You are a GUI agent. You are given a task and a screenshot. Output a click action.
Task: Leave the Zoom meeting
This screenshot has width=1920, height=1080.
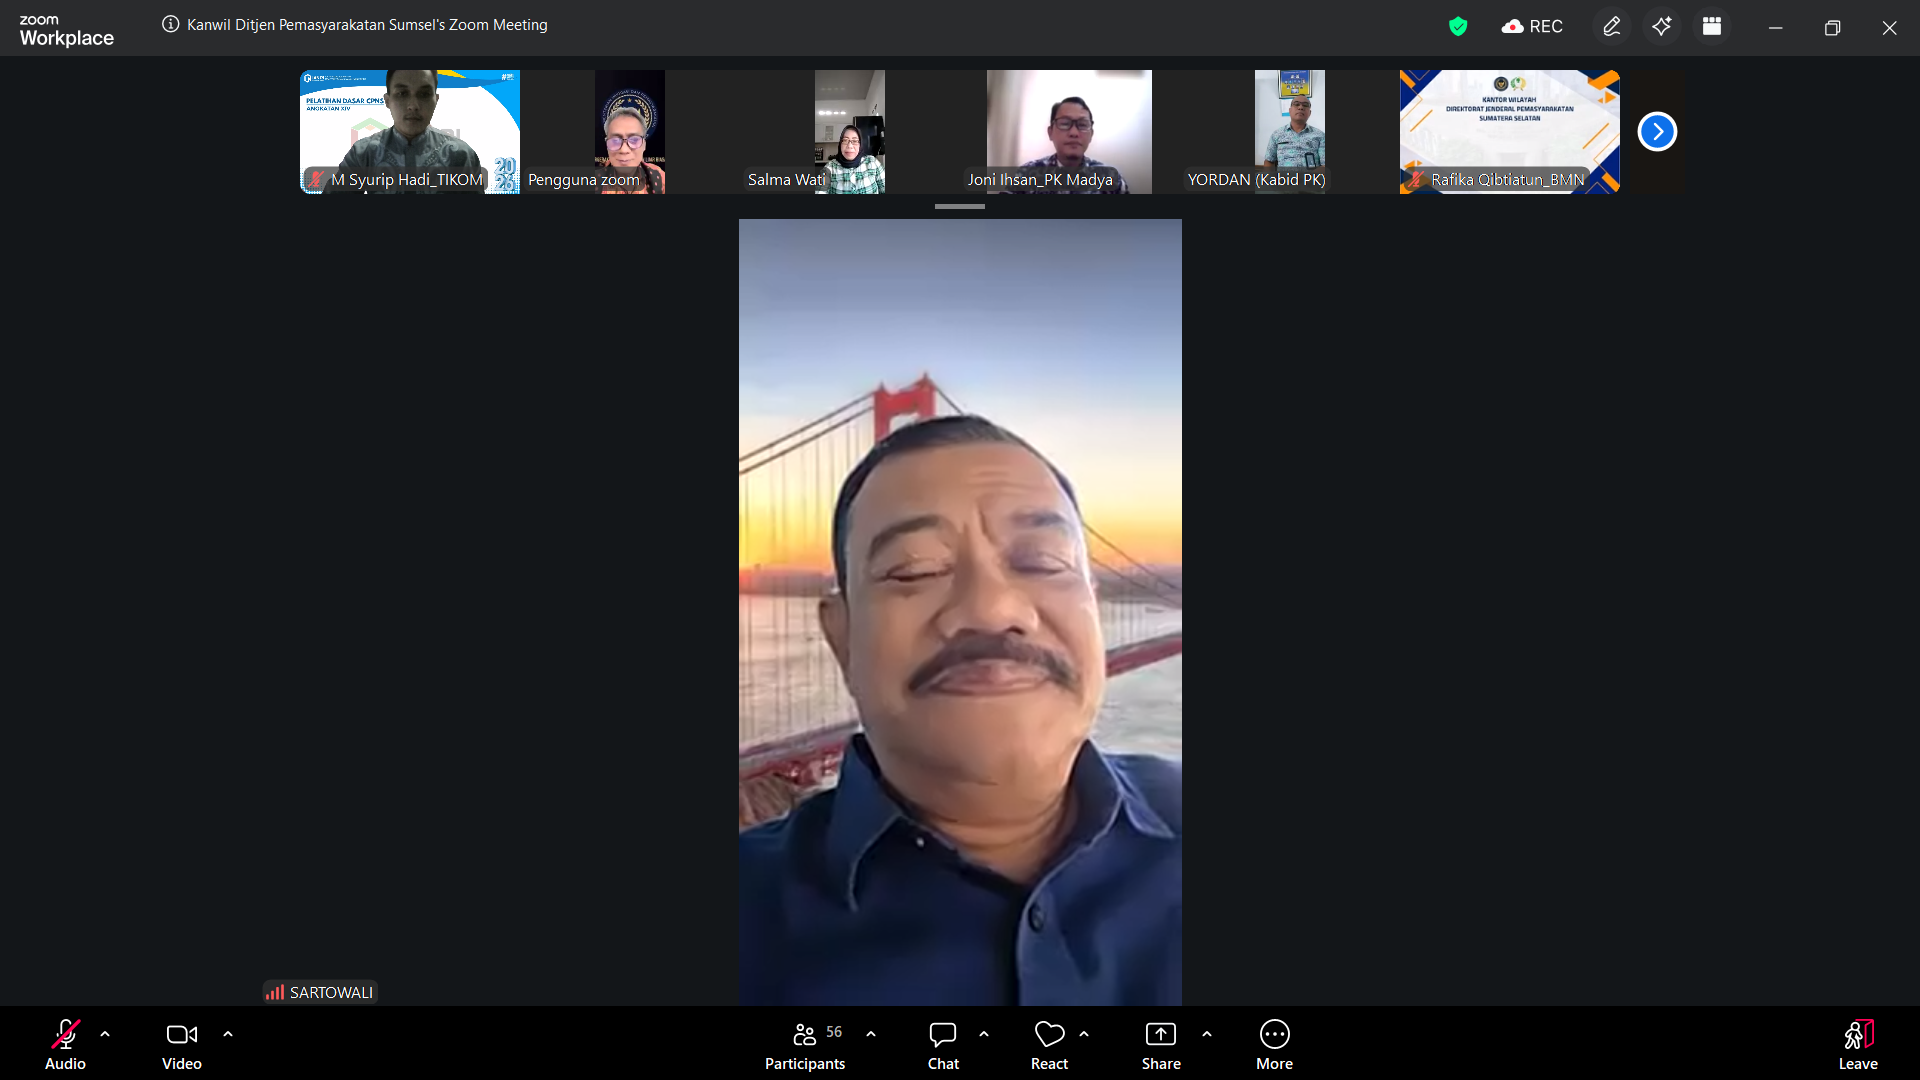1858,1044
